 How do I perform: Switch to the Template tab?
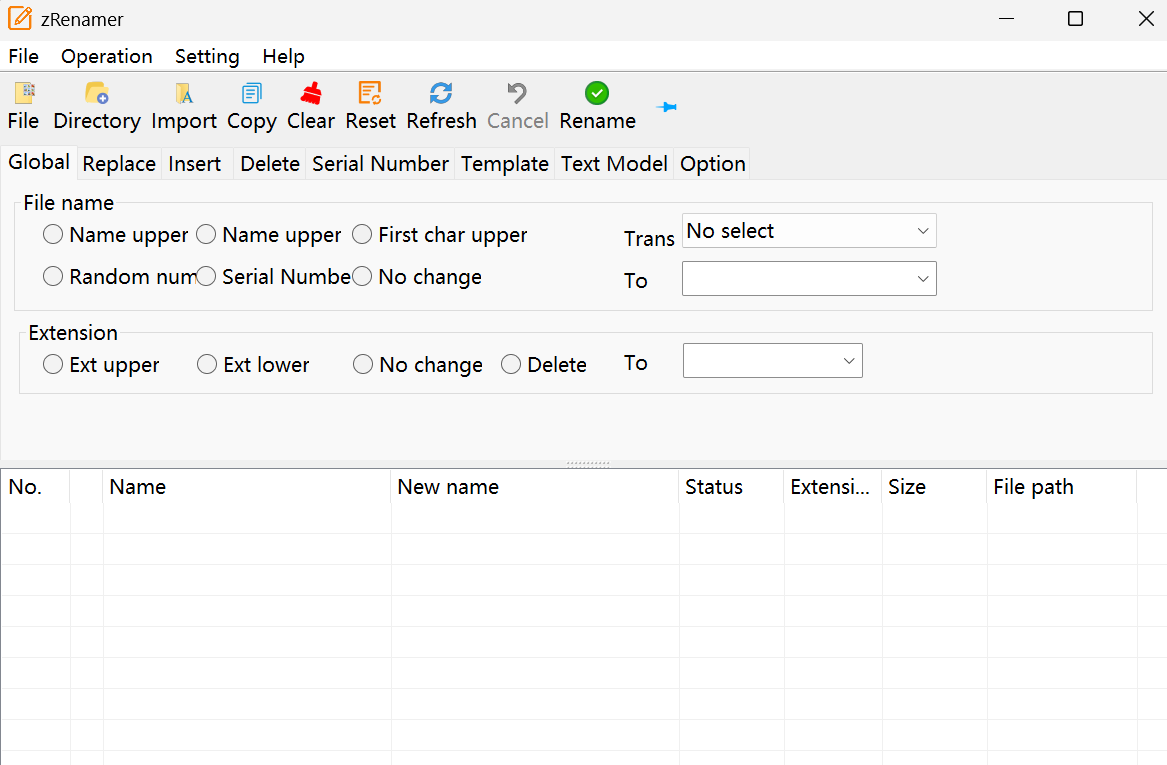[x=504, y=163]
